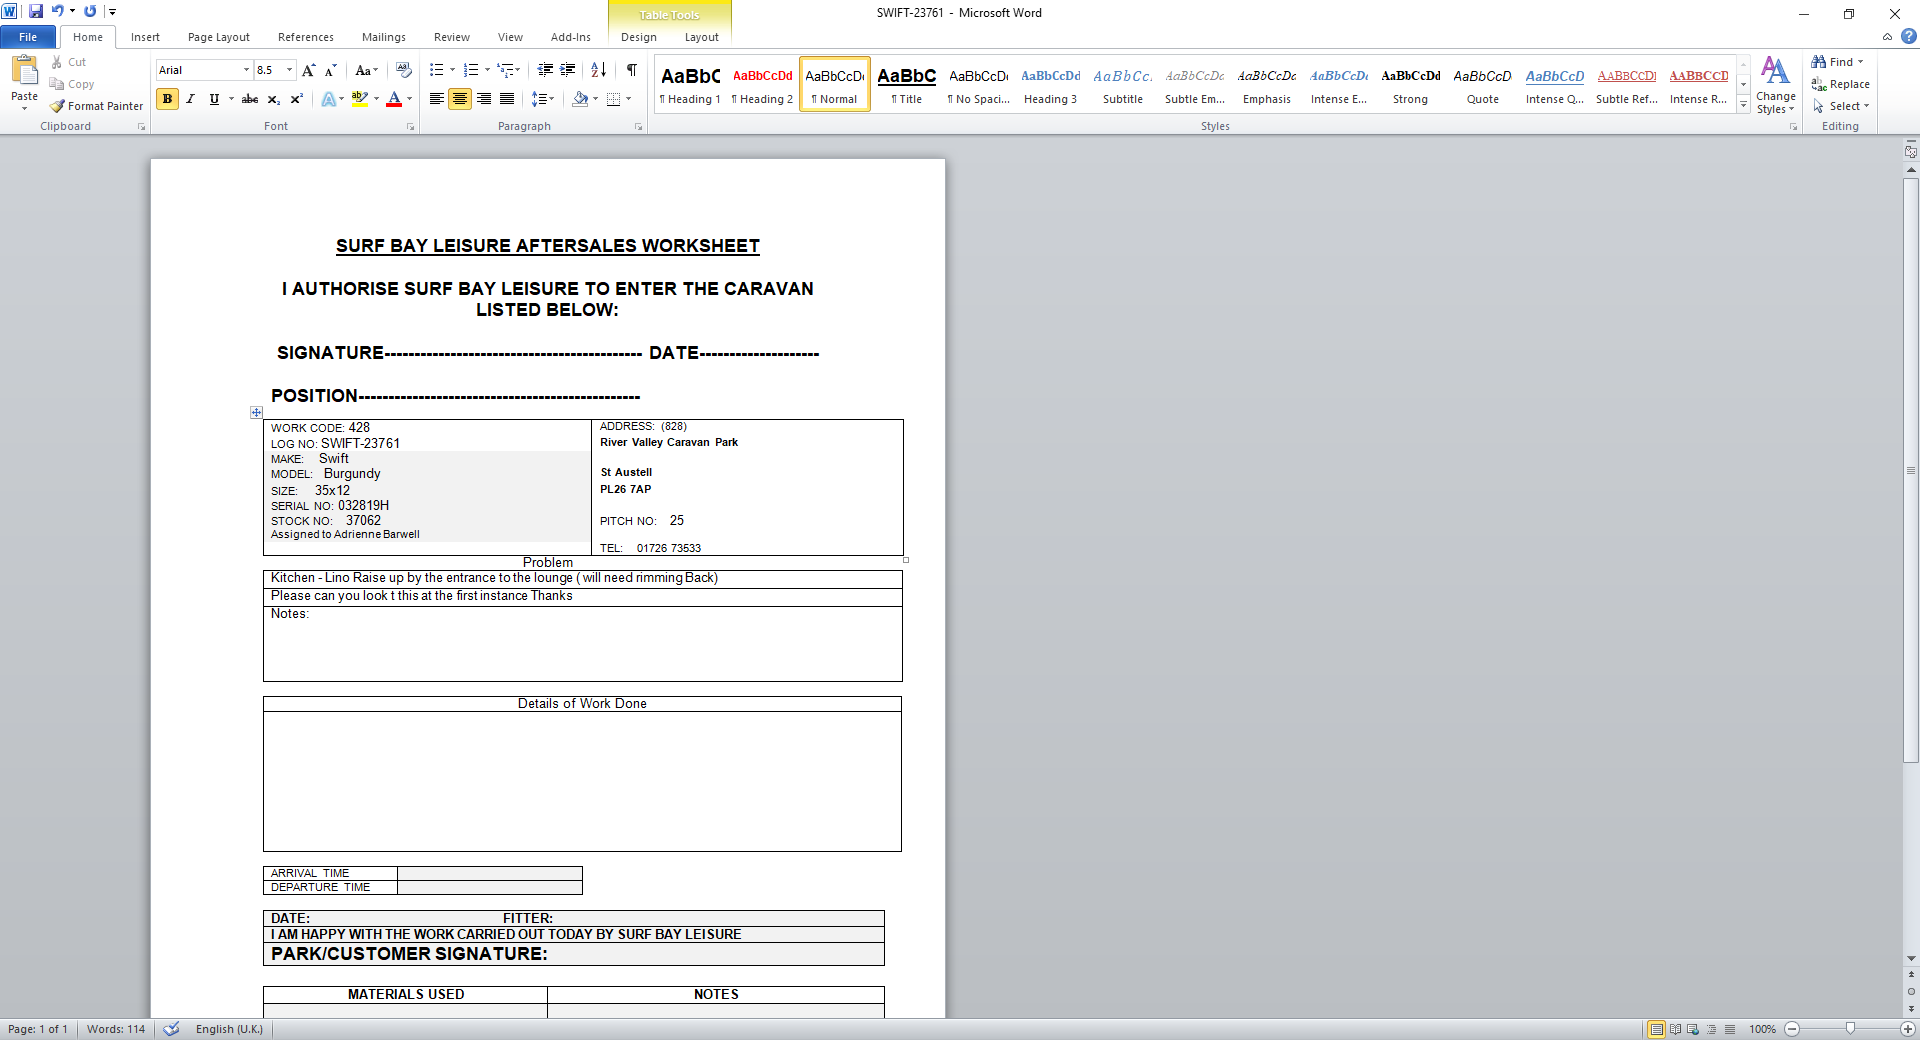Open the font name dropdown

[x=246, y=70]
